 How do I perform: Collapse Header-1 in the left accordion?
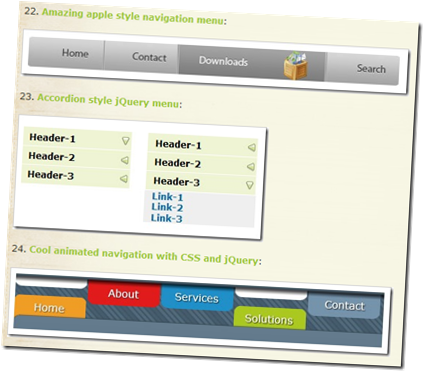[x=77, y=139]
